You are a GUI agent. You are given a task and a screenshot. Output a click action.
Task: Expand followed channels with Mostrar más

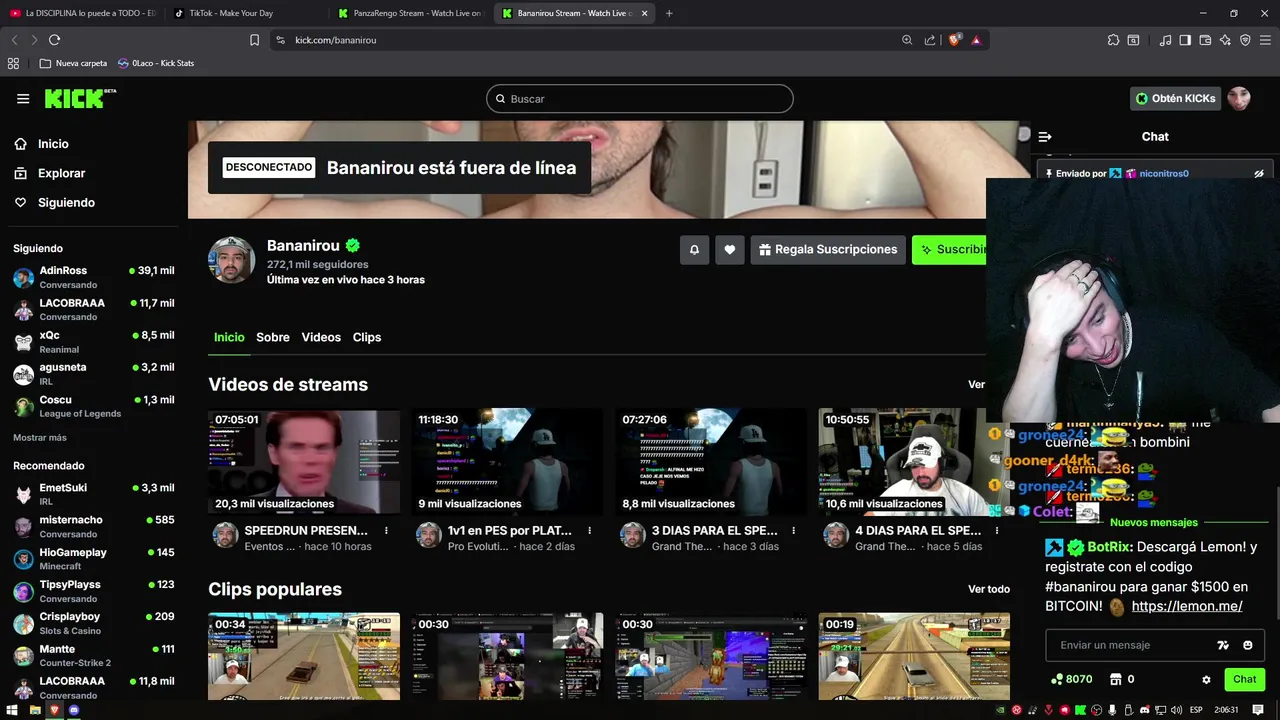pyautogui.click(x=40, y=437)
